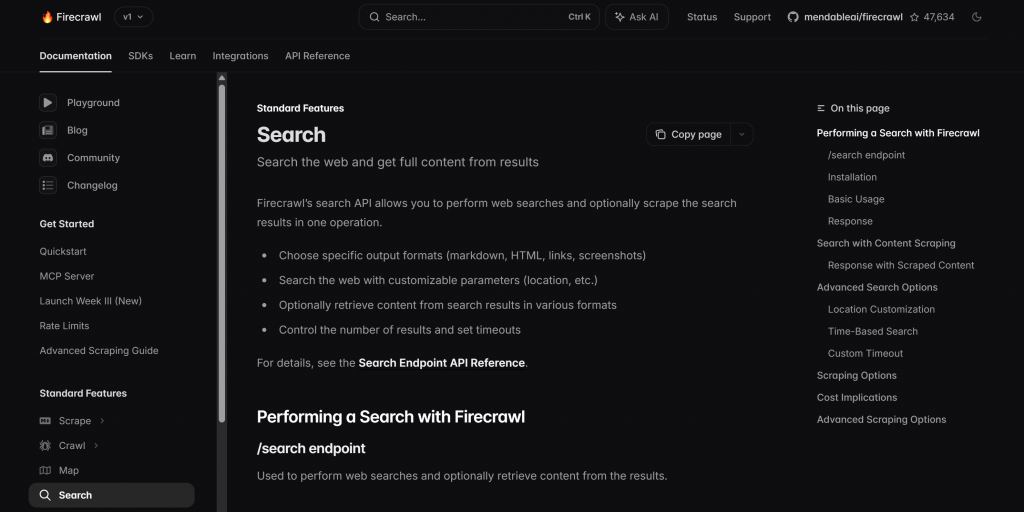Expand the Copy page dropdown arrow
The image size is (1024, 512).
pos(741,134)
